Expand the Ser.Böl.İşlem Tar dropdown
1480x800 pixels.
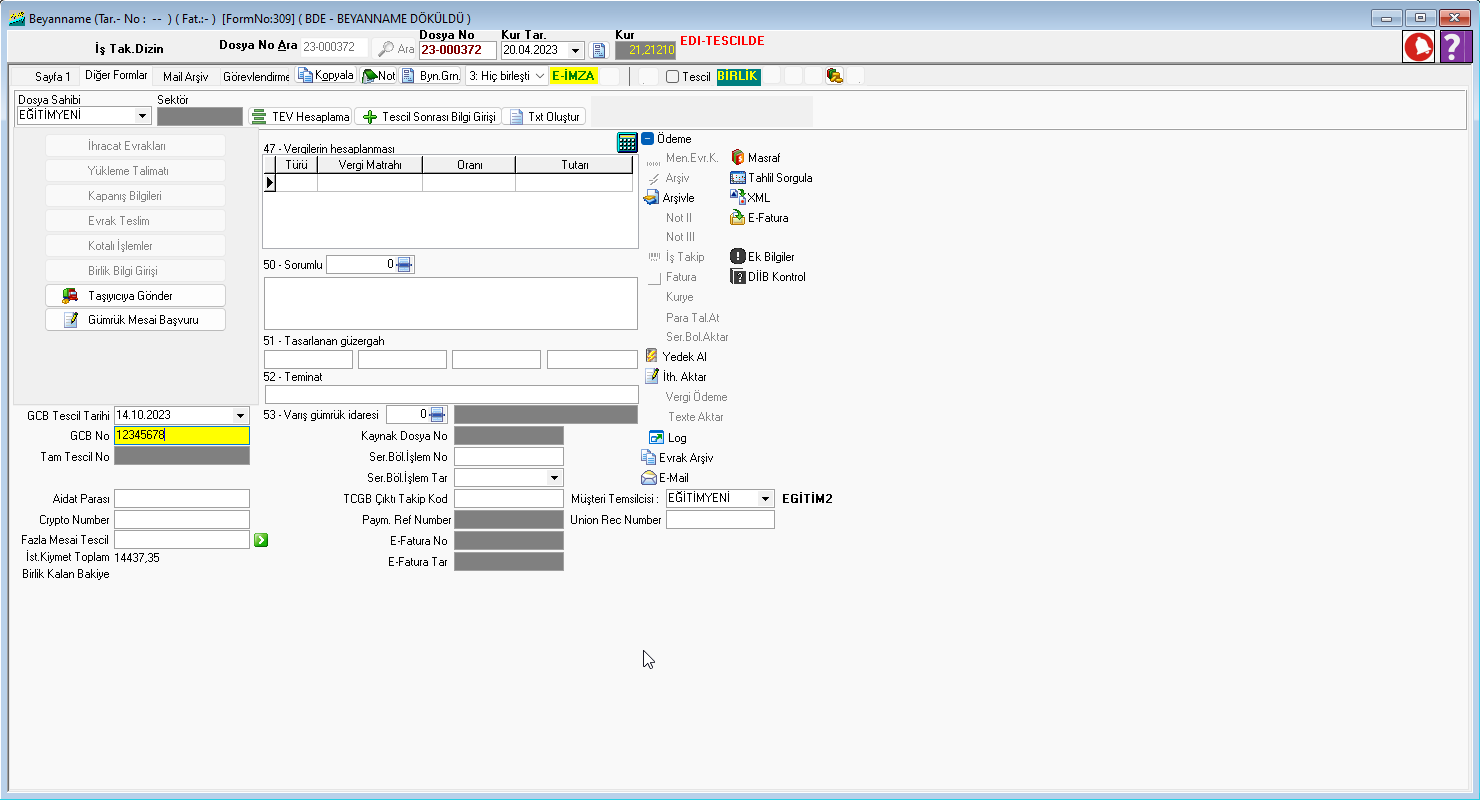pos(555,478)
